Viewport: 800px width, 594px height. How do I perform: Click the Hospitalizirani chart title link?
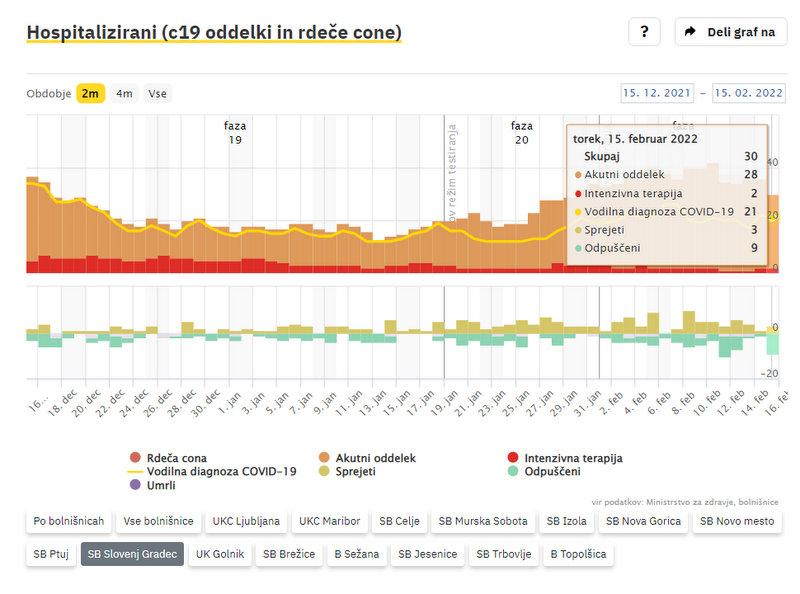coord(213,32)
